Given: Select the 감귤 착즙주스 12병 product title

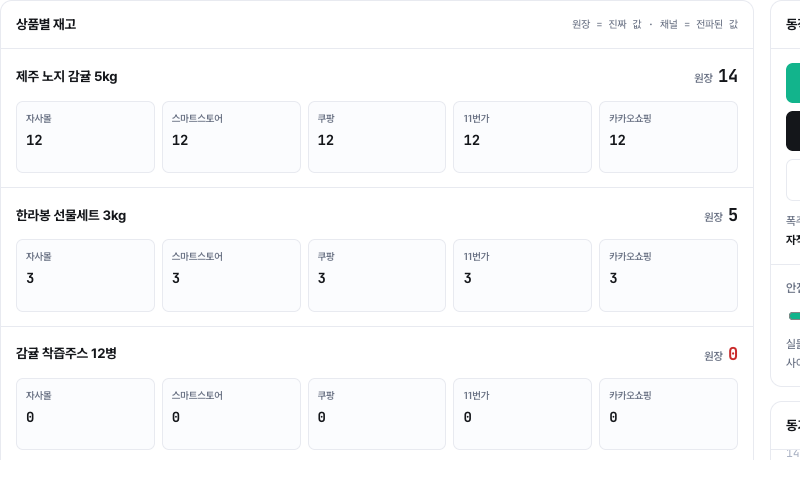Looking at the screenshot, I should (66, 354).
